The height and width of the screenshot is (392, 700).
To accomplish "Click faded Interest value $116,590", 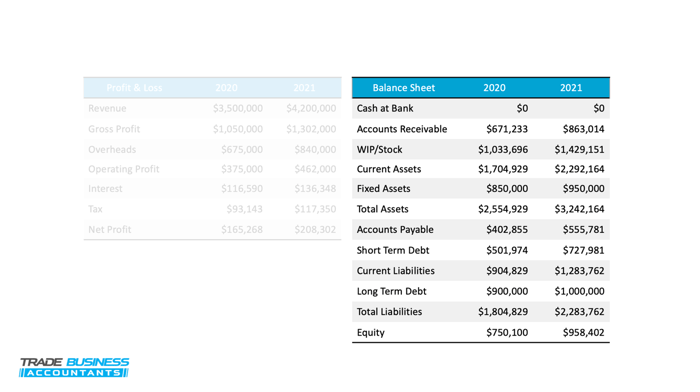I will coord(242,189).
